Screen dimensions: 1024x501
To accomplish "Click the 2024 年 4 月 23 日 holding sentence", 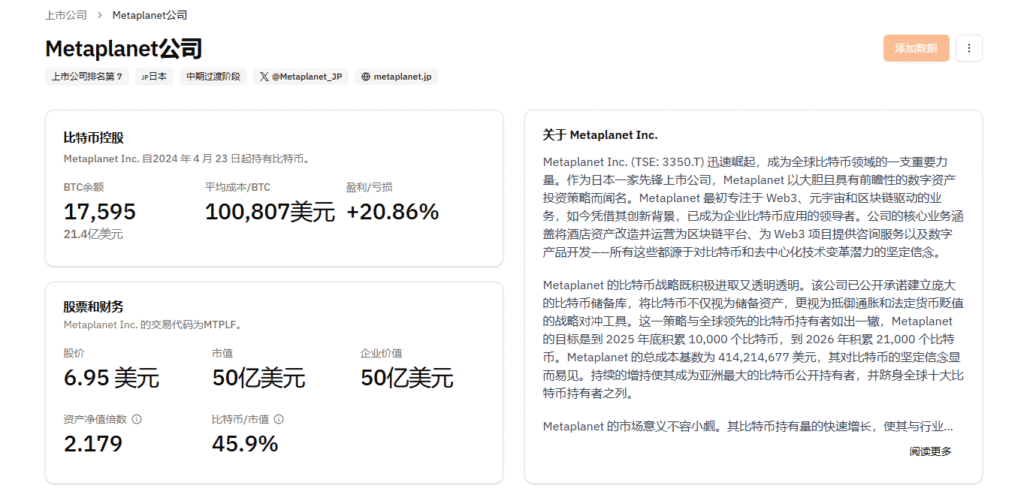I will click(186, 159).
